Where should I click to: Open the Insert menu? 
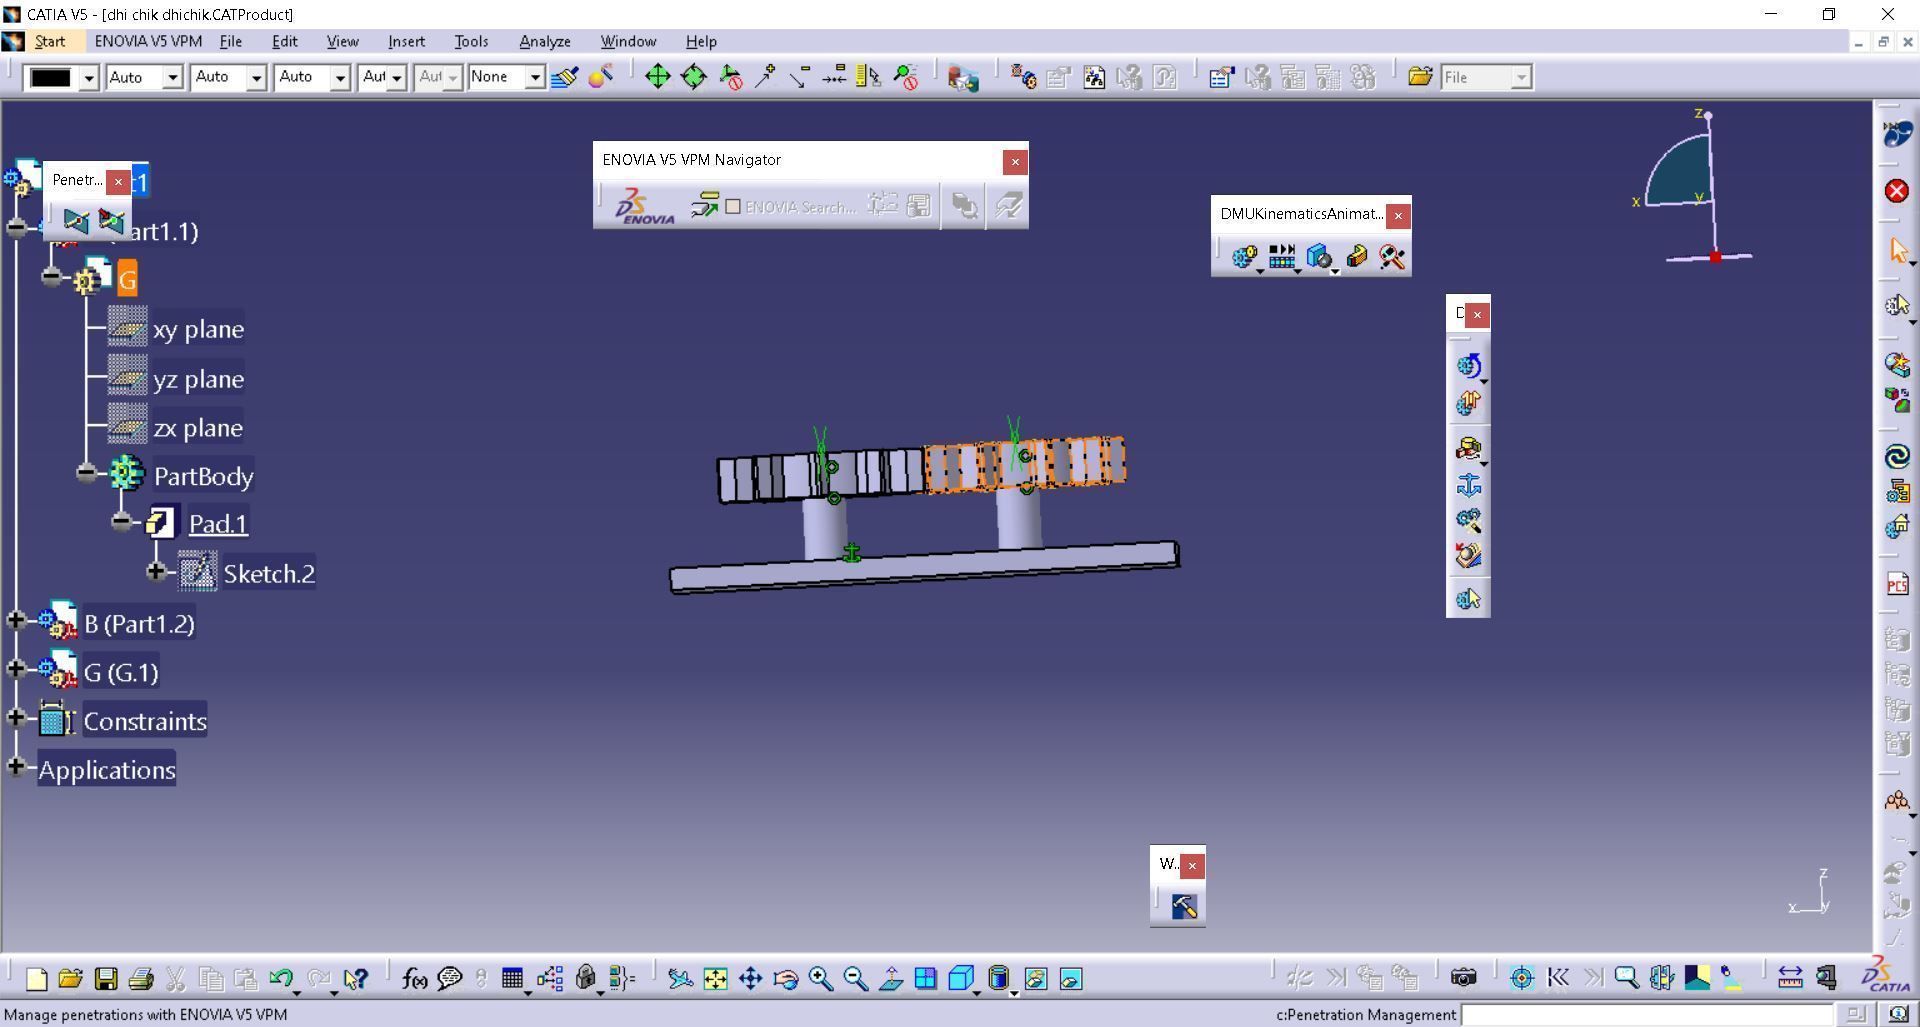click(x=406, y=41)
